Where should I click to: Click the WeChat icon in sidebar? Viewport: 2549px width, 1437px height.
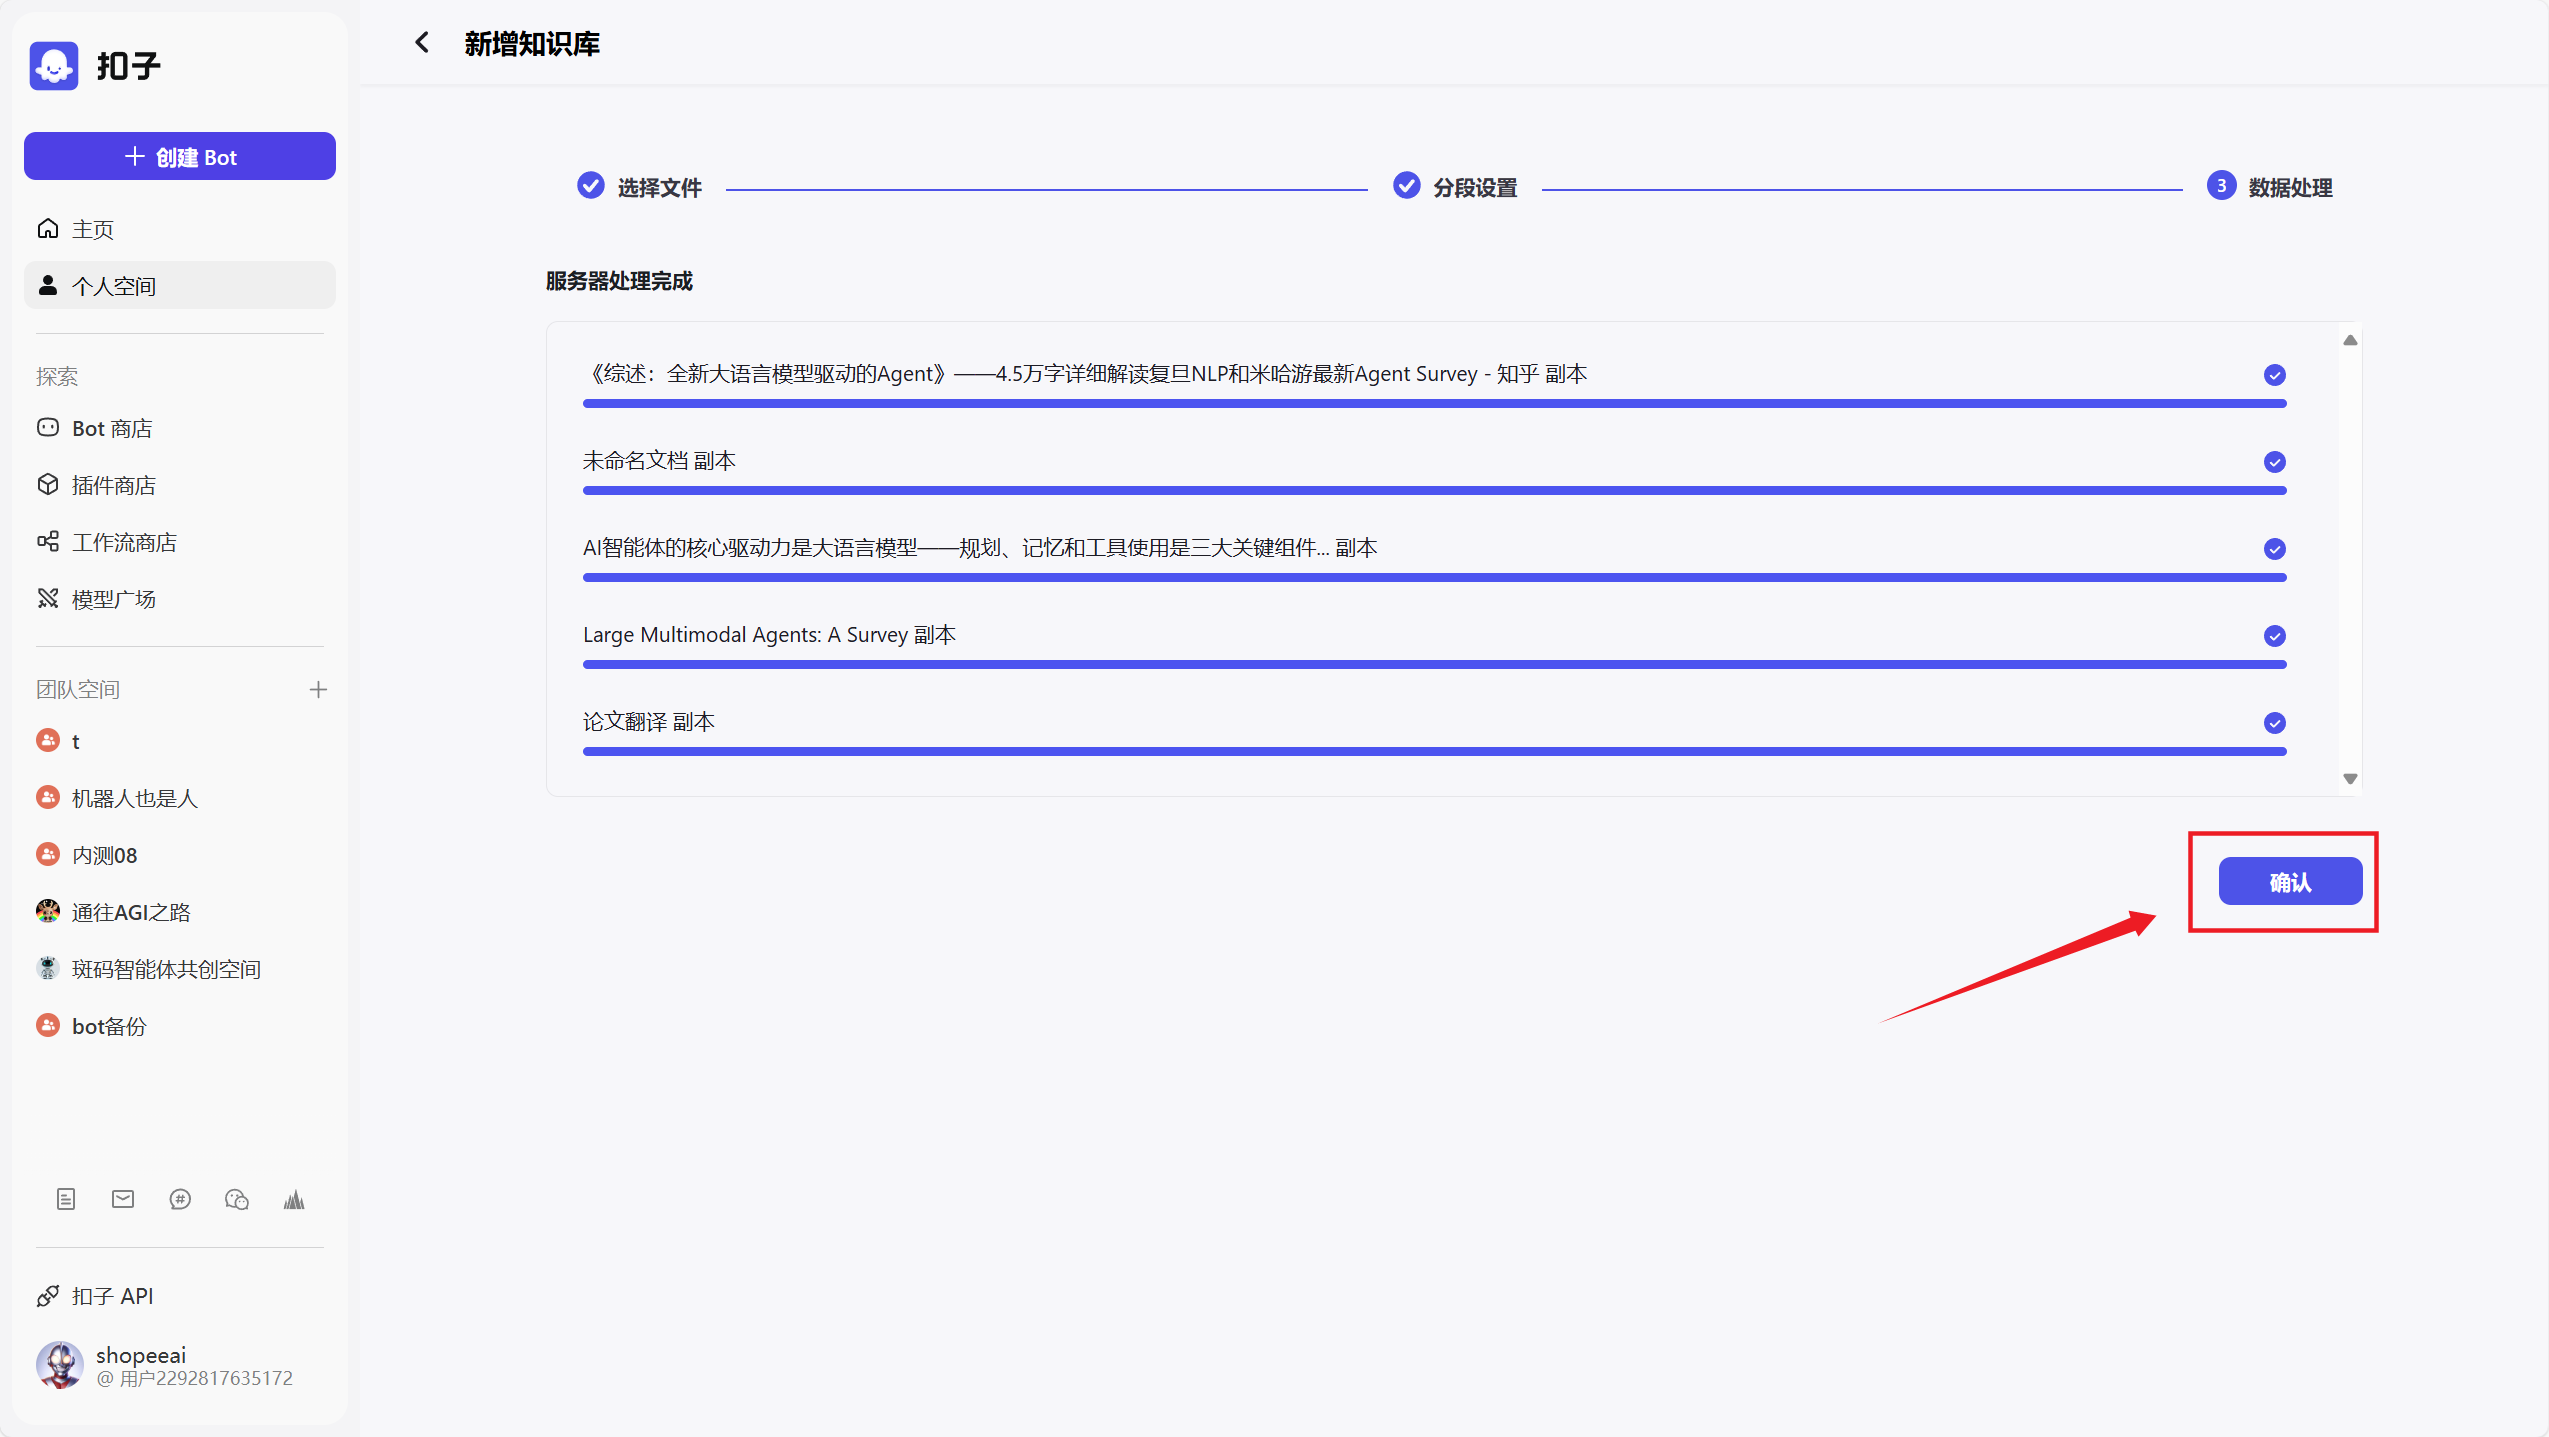click(x=237, y=1199)
